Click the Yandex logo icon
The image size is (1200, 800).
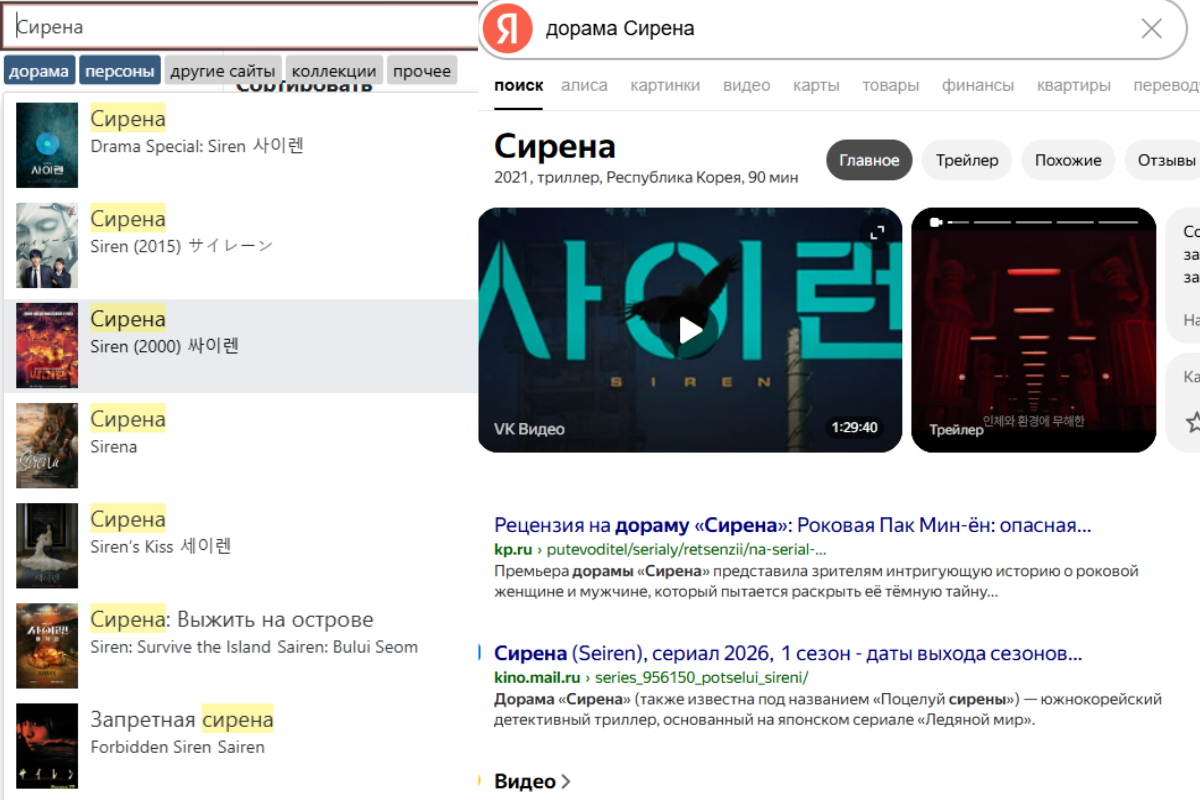point(507,29)
